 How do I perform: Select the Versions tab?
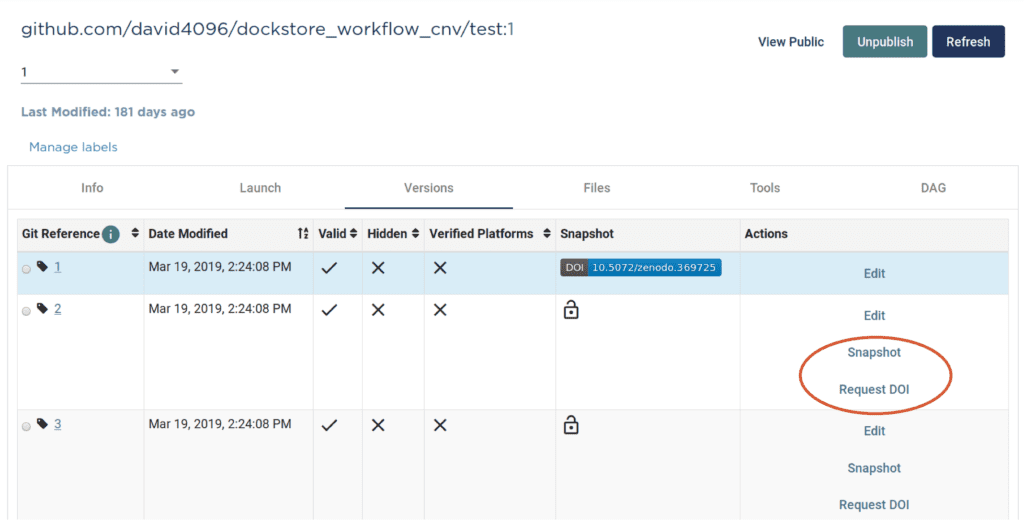[428, 188]
